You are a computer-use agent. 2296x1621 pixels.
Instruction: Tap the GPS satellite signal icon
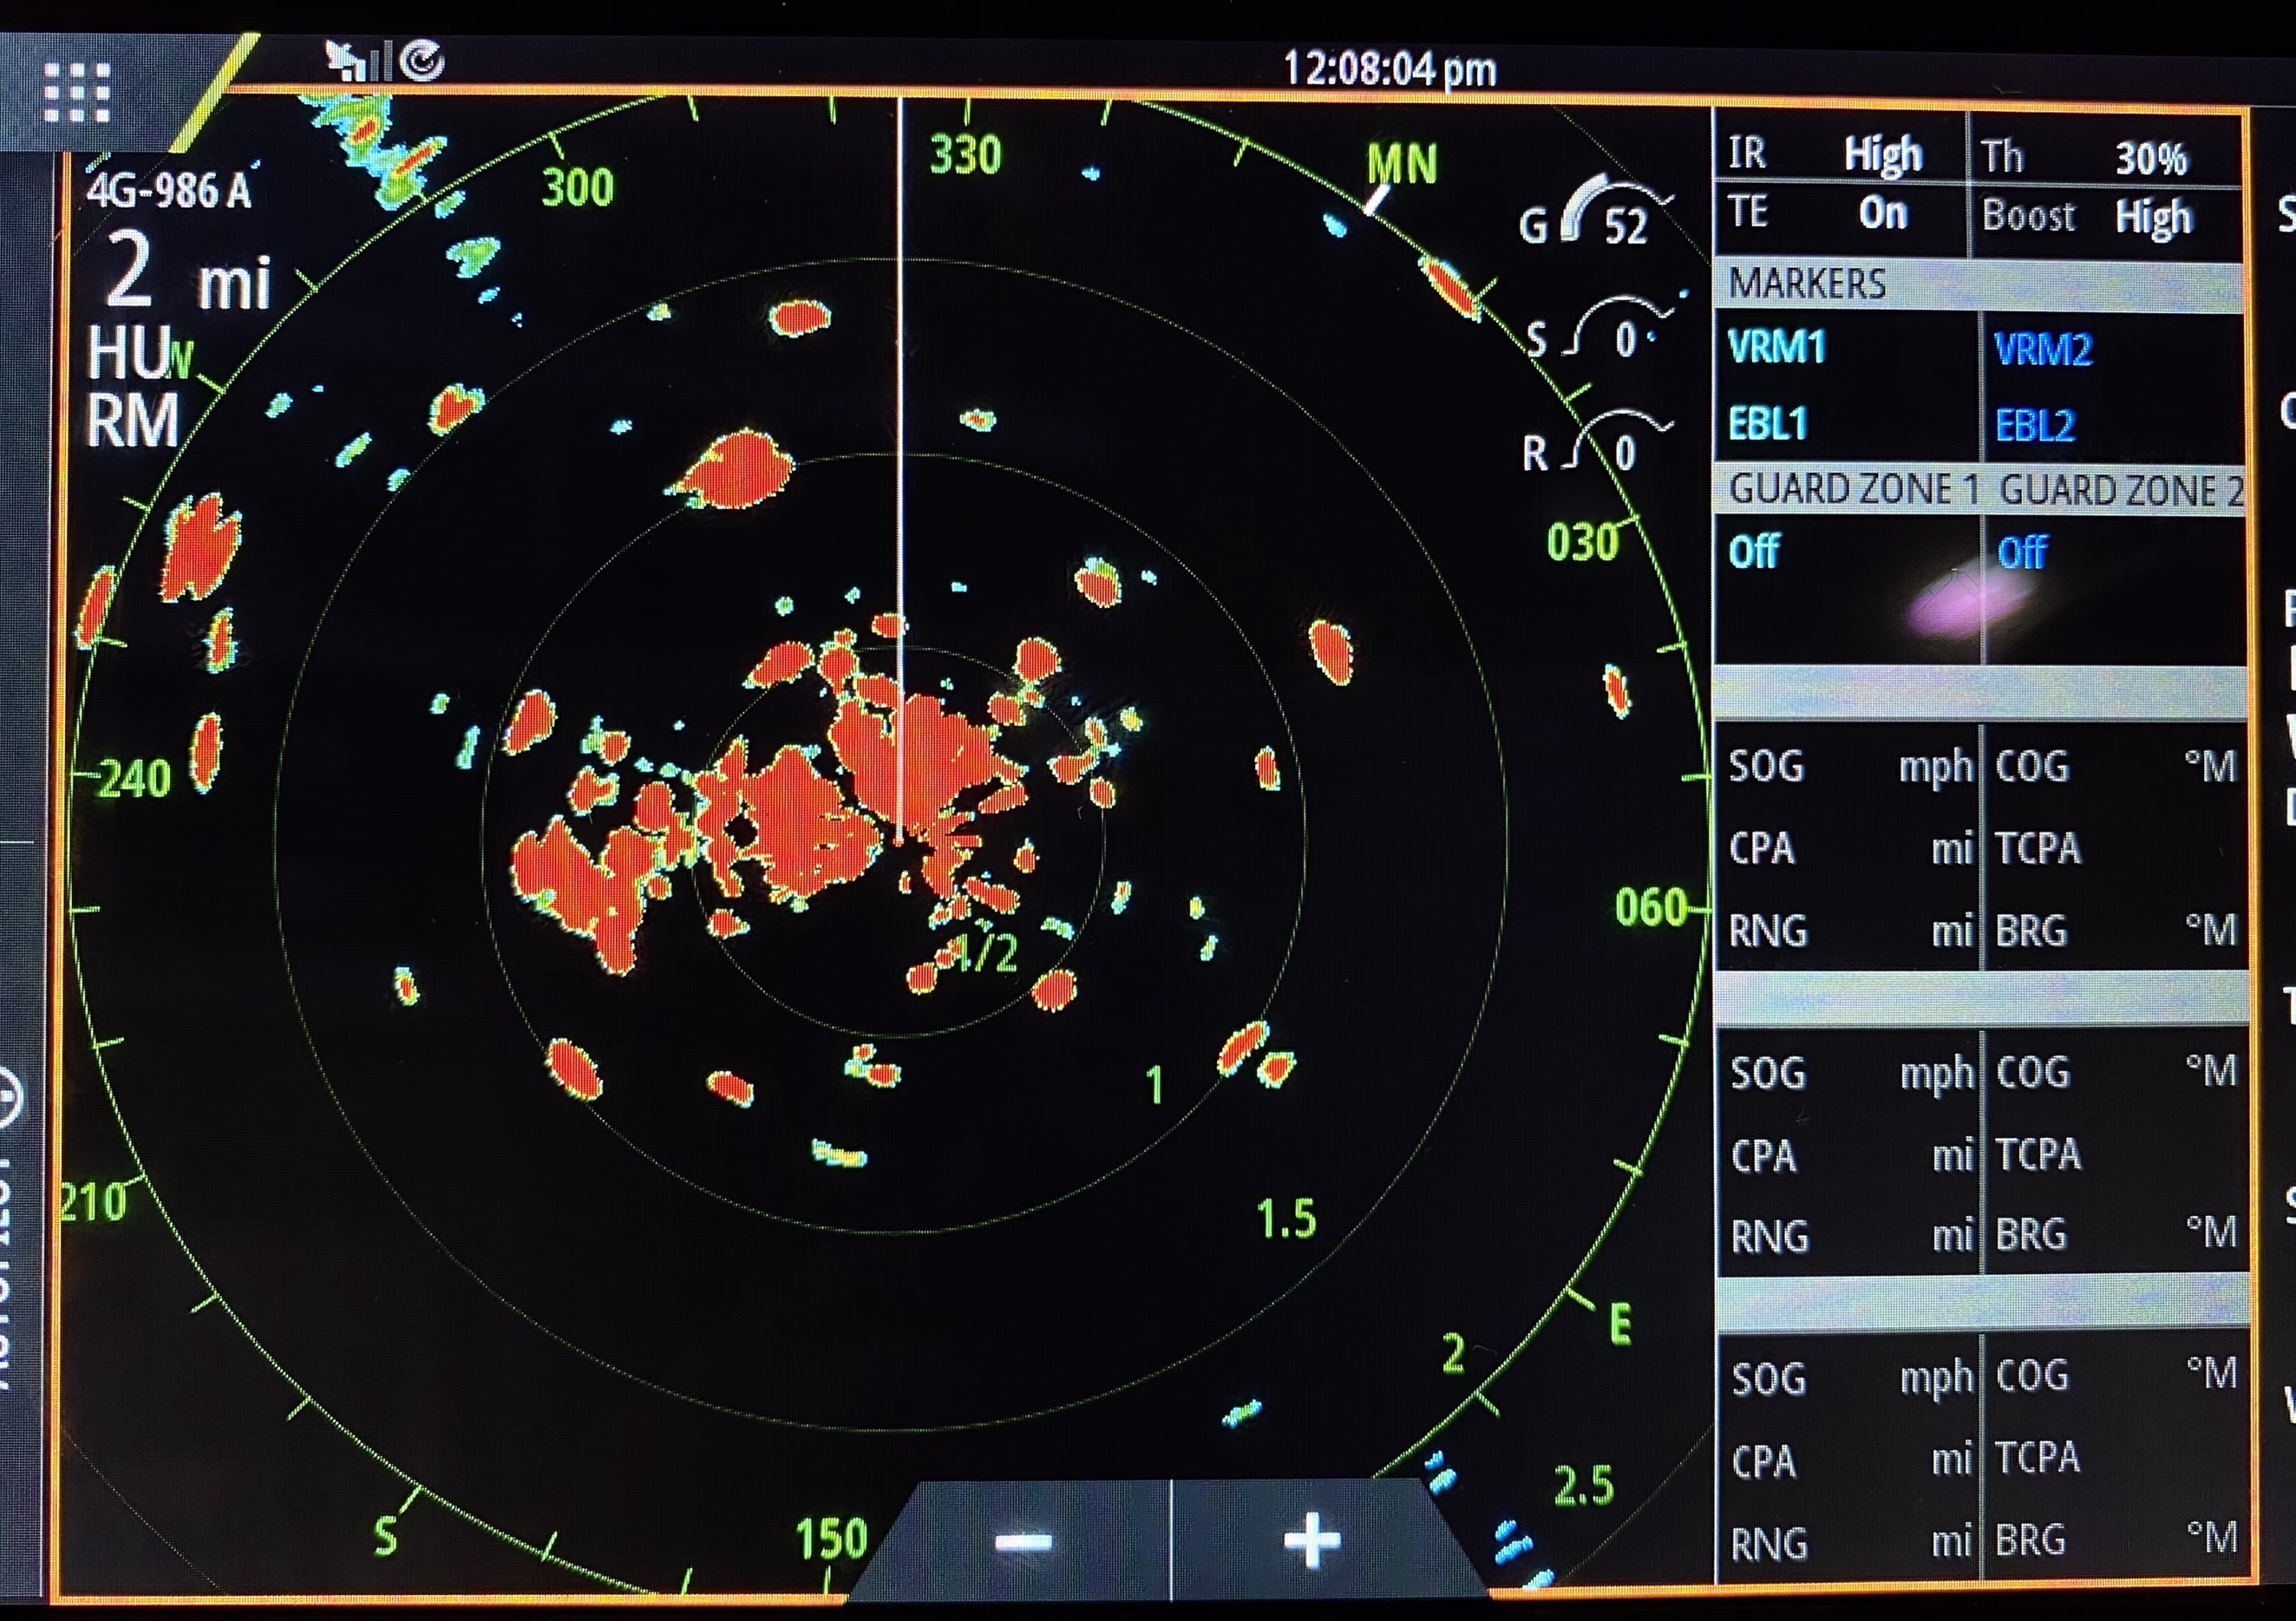pos(352,61)
